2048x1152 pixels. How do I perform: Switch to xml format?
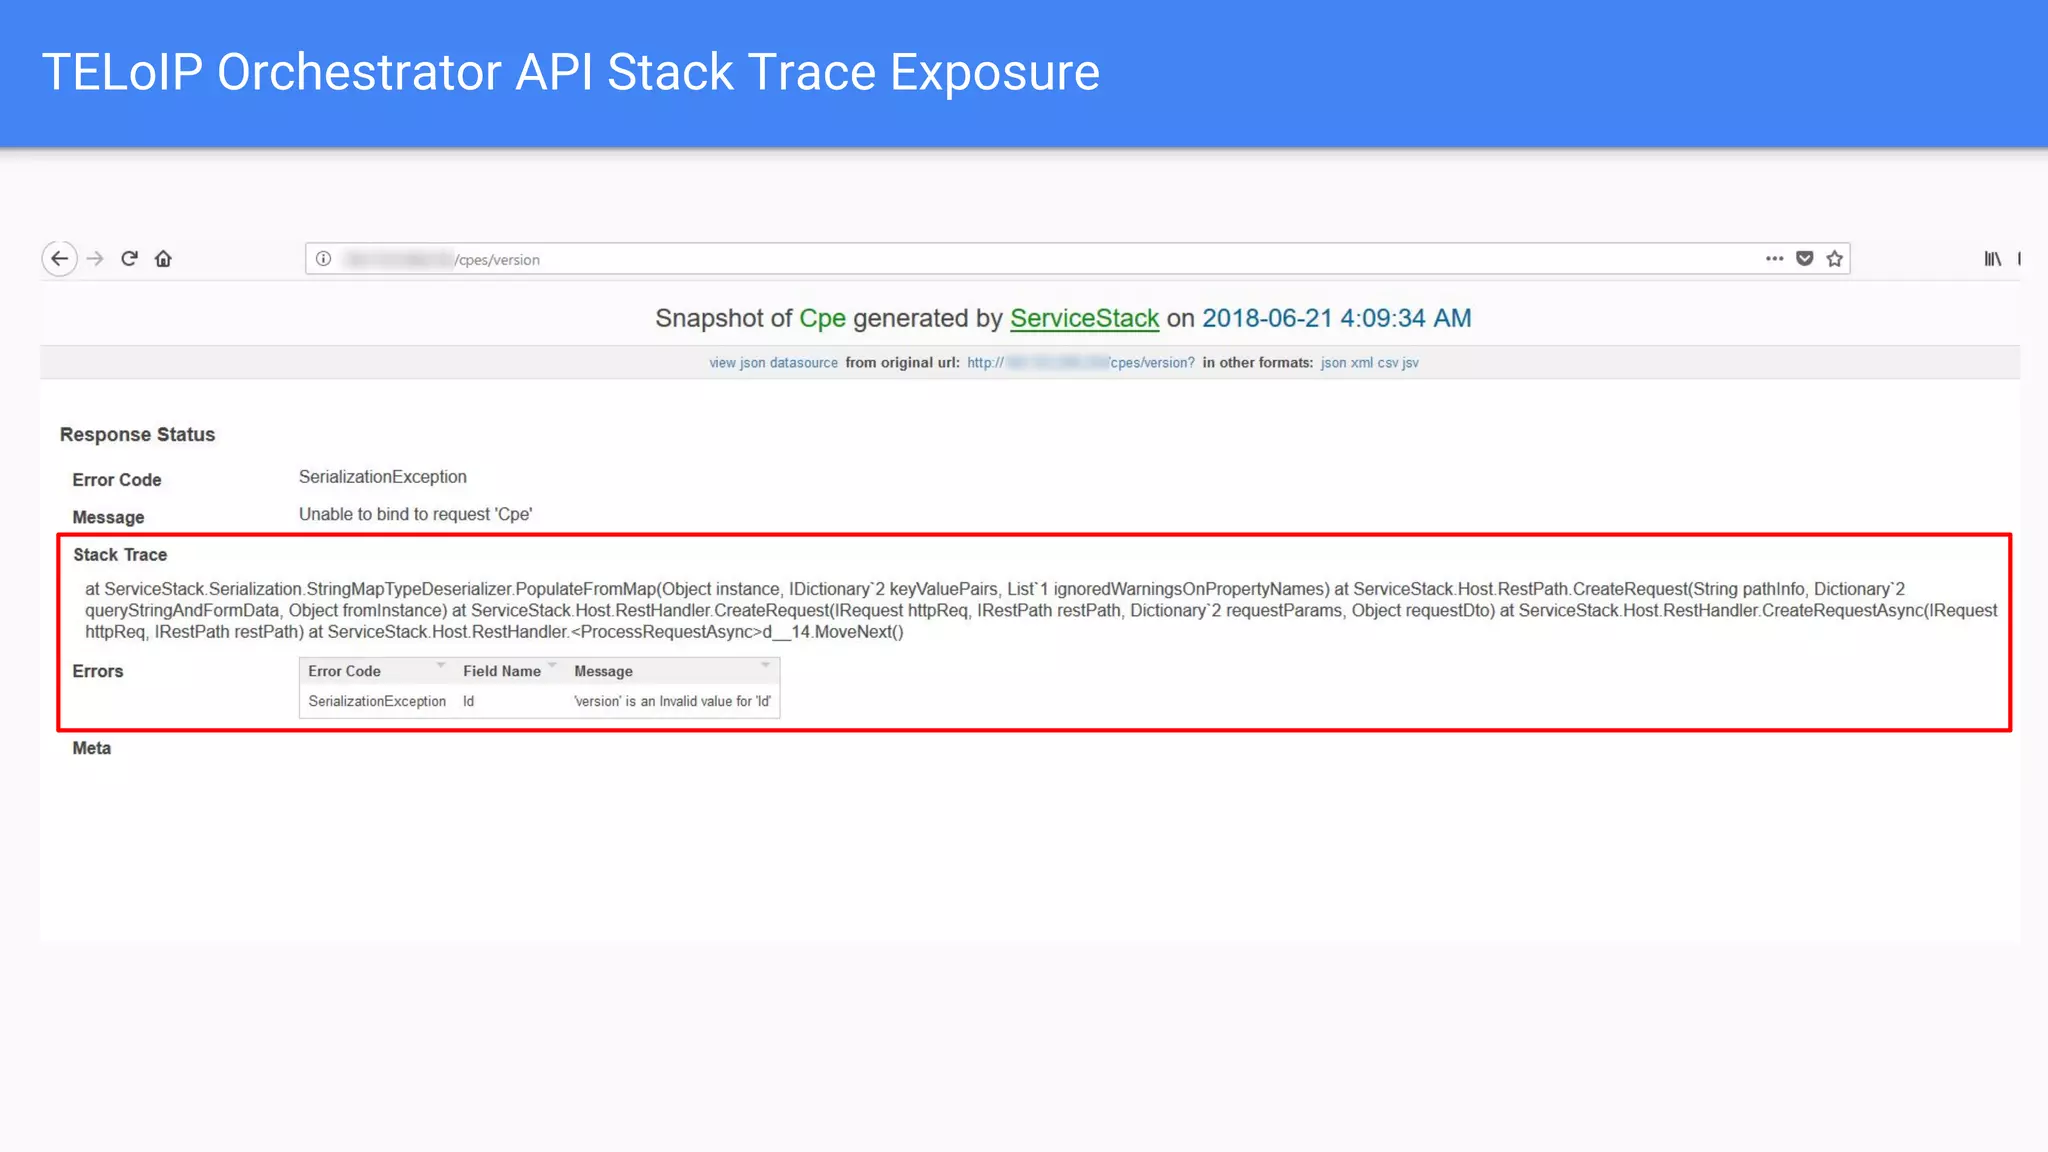pyautogui.click(x=1361, y=363)
